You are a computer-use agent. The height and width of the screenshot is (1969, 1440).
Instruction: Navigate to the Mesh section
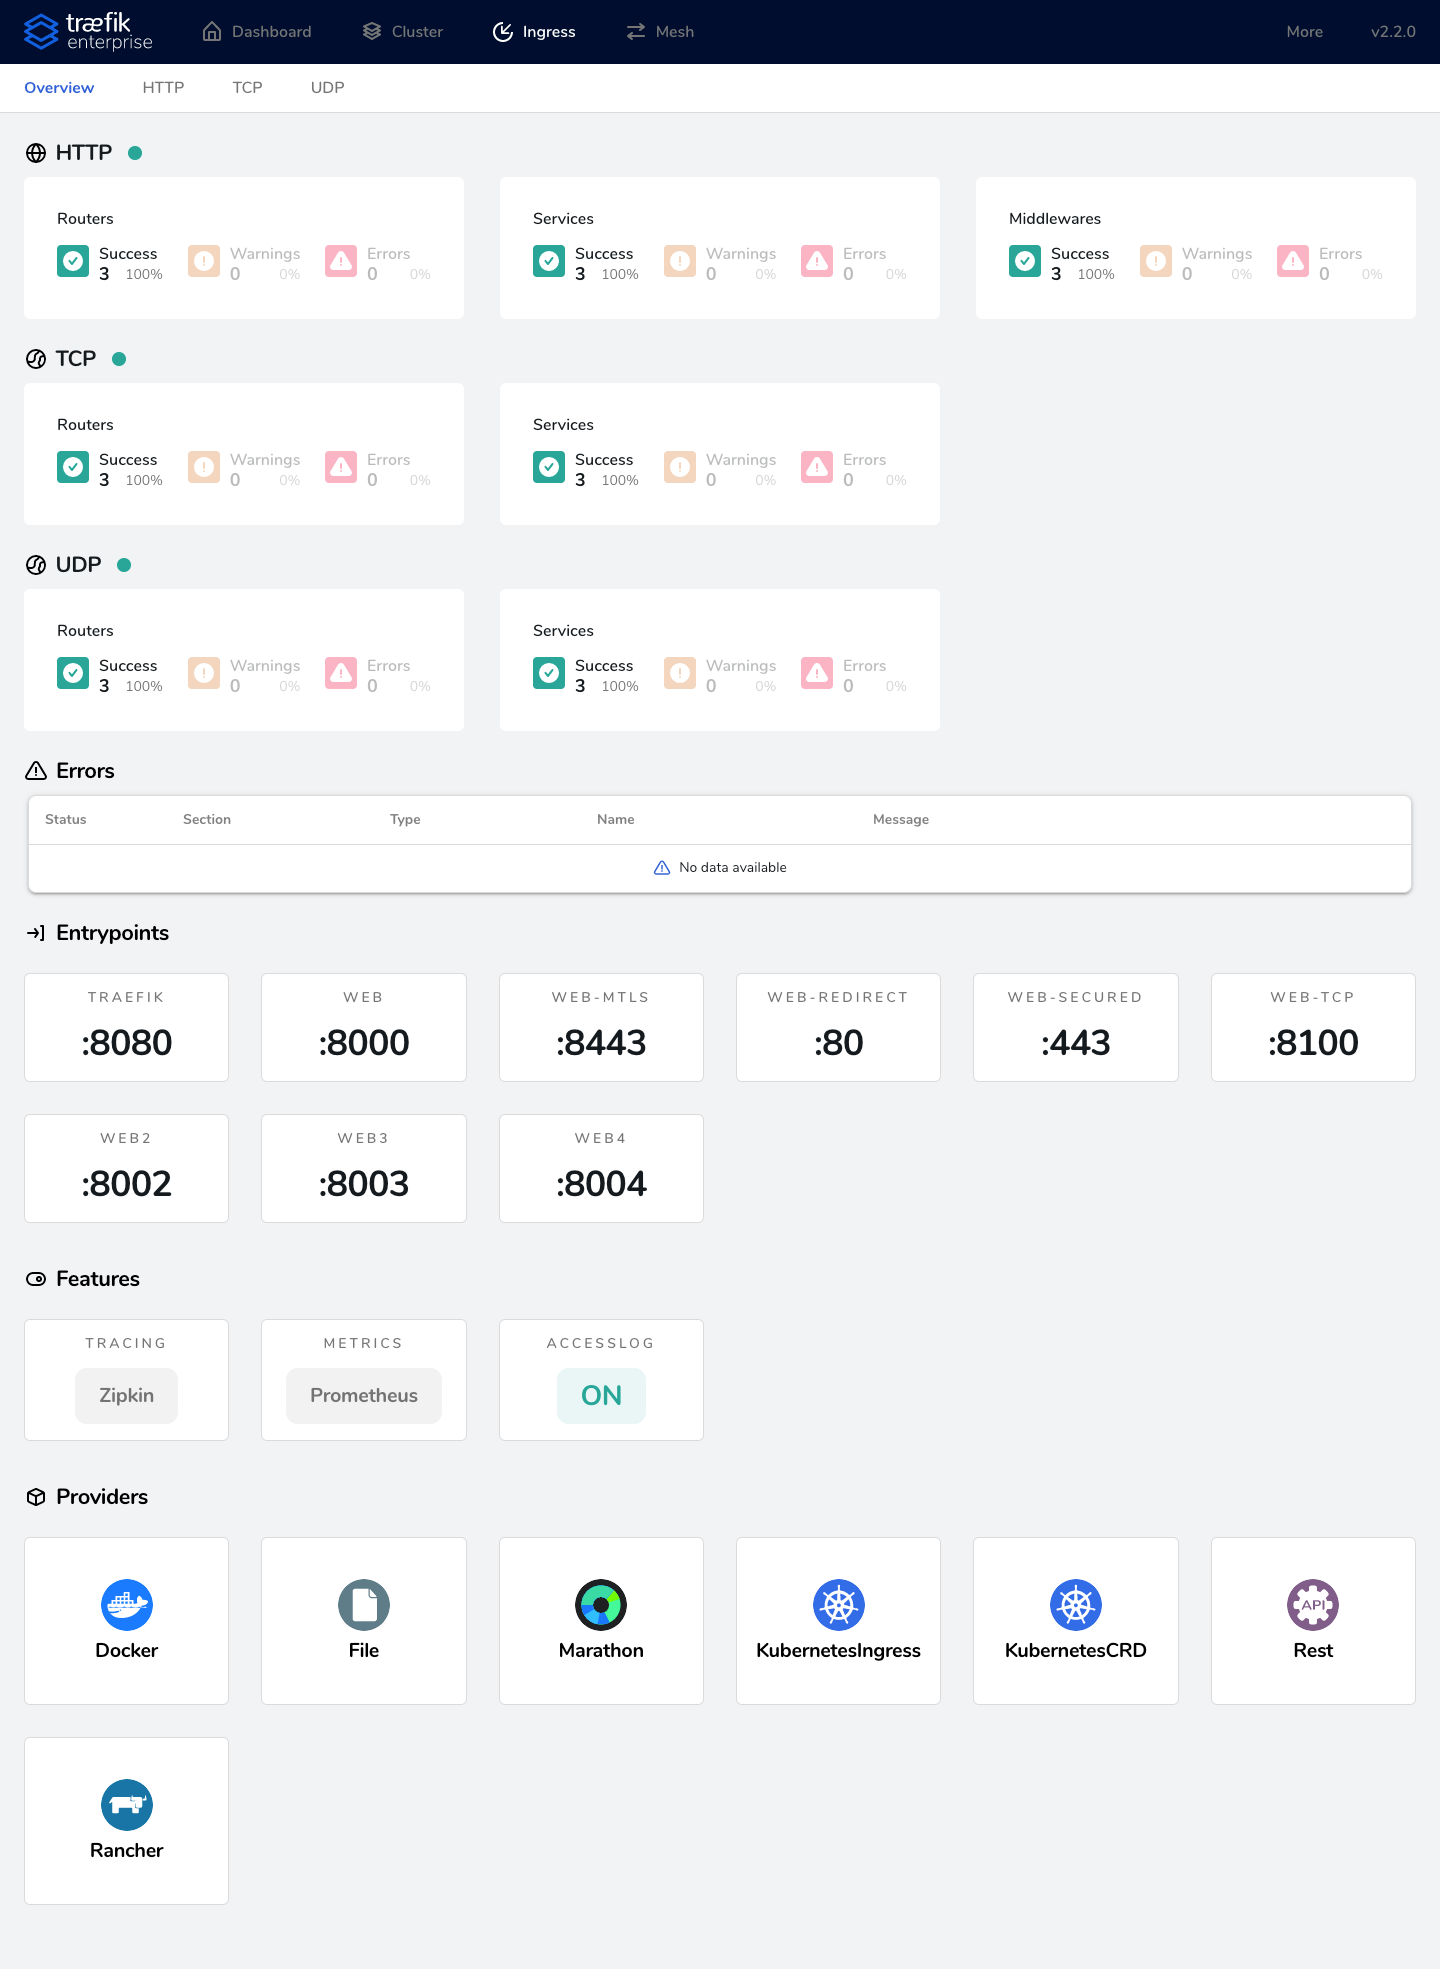[x=660, y=32]
